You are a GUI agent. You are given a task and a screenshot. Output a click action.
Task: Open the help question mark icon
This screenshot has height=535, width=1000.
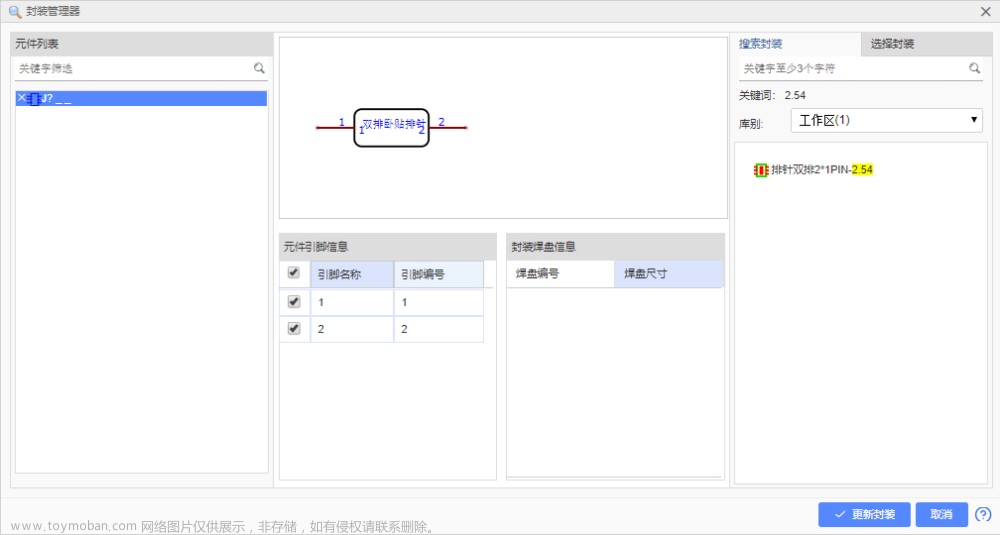983,514
